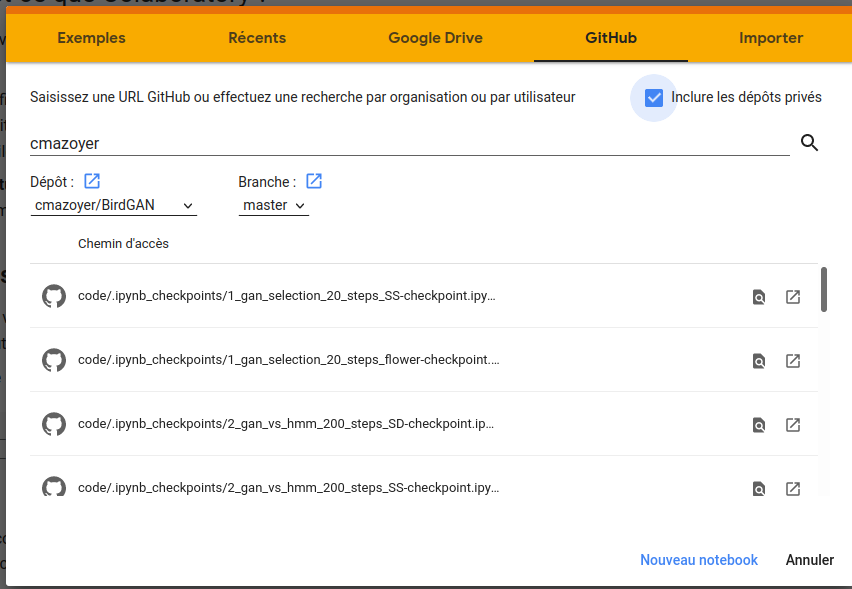Click the file list vertical scrollbar thumb
The width and height of the screenshot is (852, 589).
coord(824,290)
